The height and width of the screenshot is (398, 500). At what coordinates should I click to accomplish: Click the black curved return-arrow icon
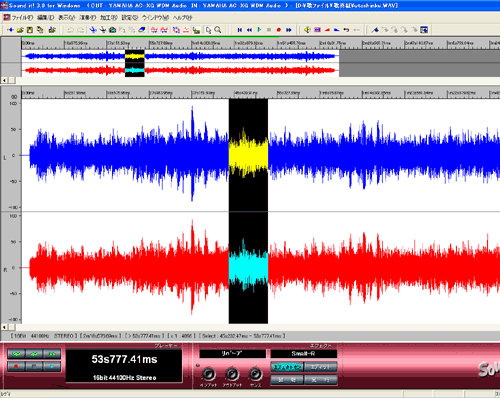click(x=347, y=30)
